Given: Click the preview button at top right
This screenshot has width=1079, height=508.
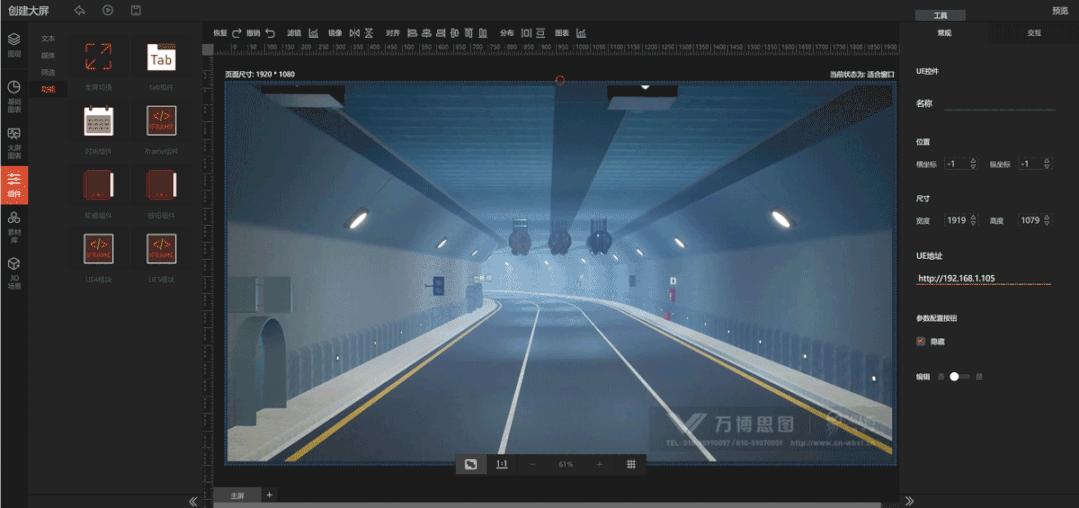Looking at the screenshot, I should click(1060, 10).
